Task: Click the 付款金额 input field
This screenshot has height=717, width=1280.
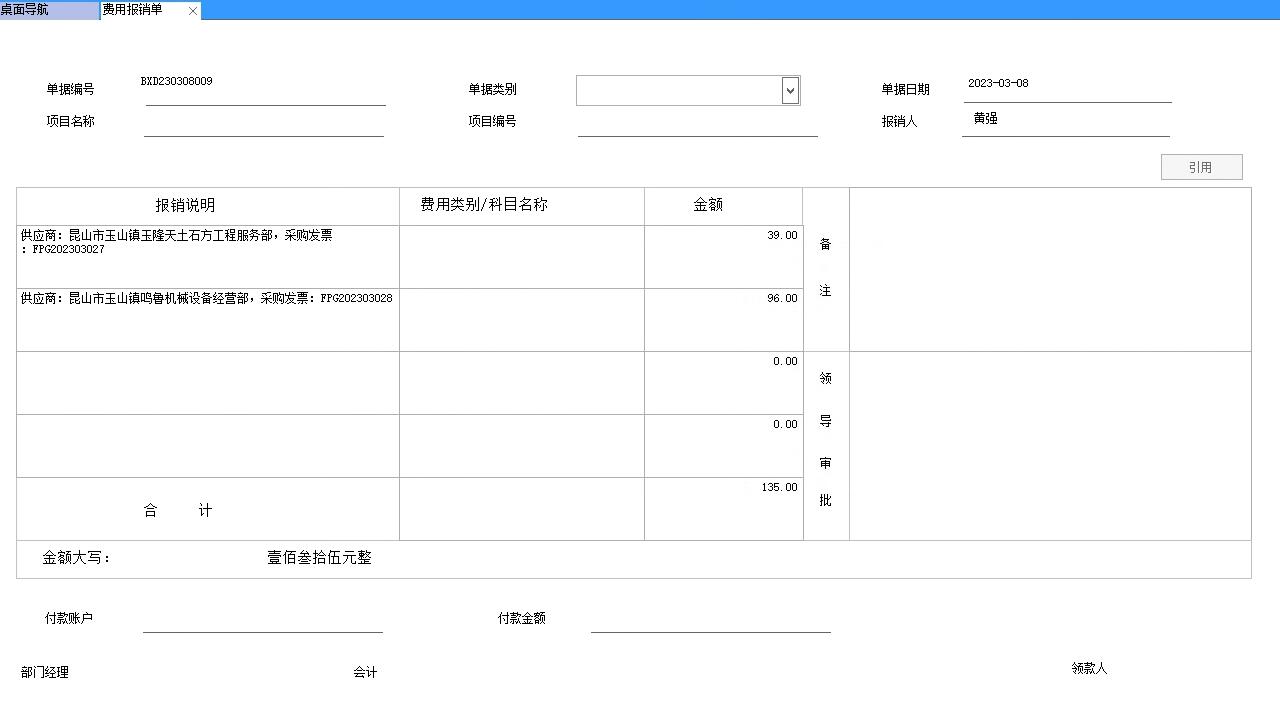Action: pos(710,619)
